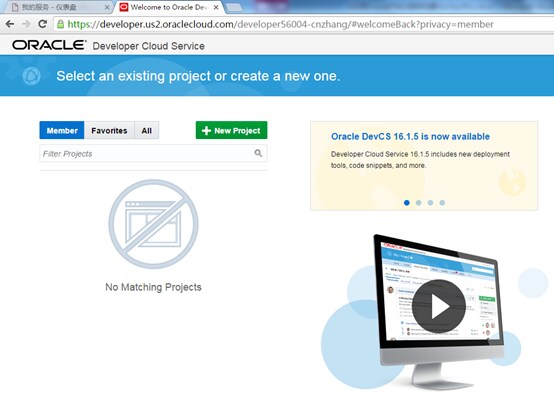Close the Welcome to Oracle tab

click(x=216, y=7)
